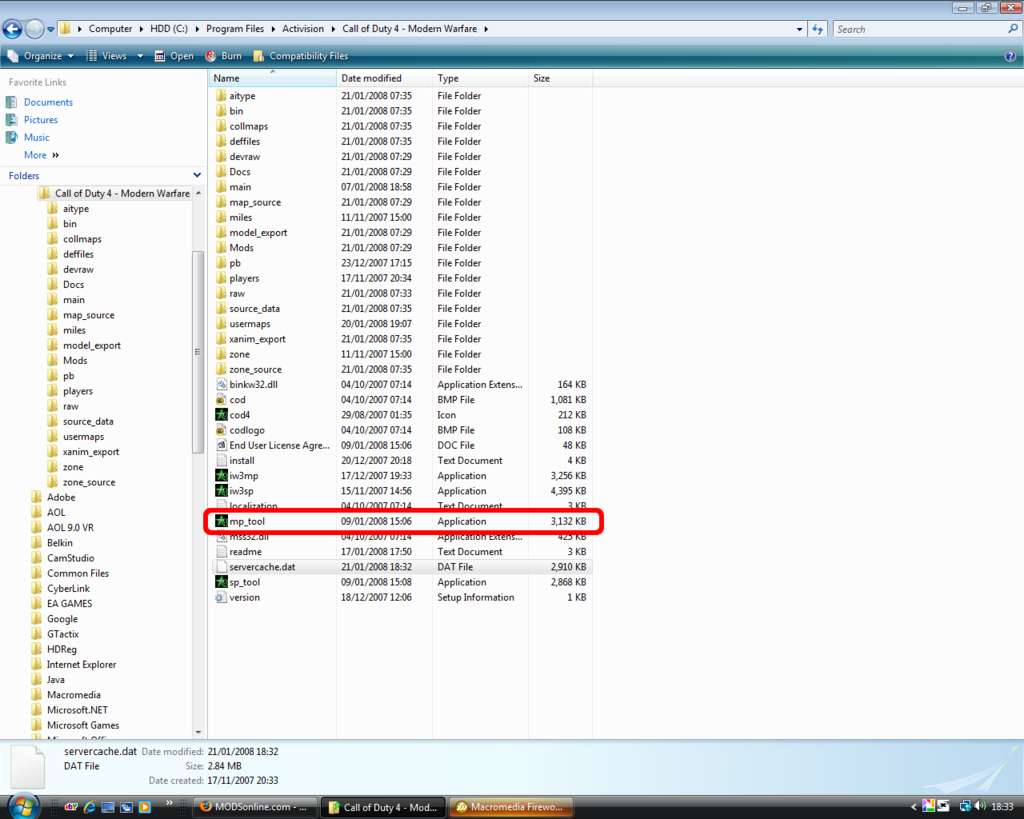Sort files by Date modified column
Viewport: 1024px width, 819px height.
(371, 78)
